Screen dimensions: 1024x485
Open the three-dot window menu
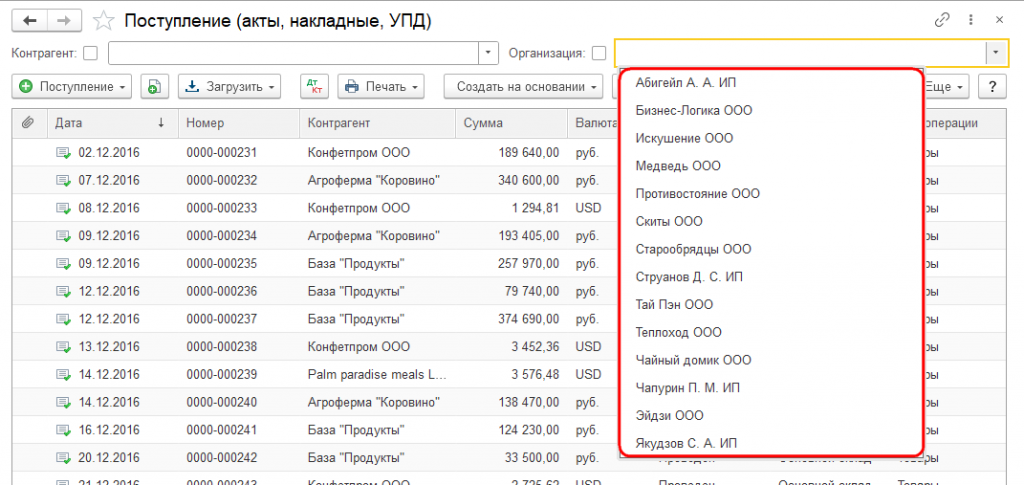(971, 20)
